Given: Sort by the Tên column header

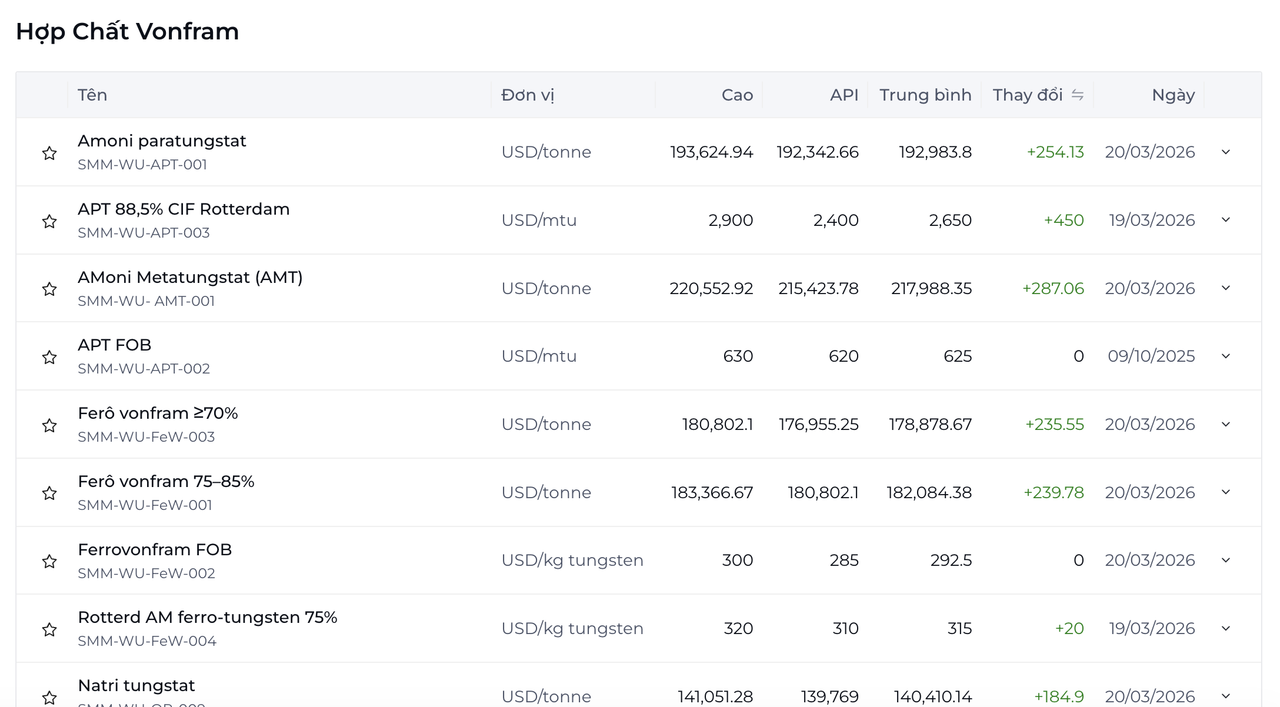Looking at the screenshot, I should [92, 95].
